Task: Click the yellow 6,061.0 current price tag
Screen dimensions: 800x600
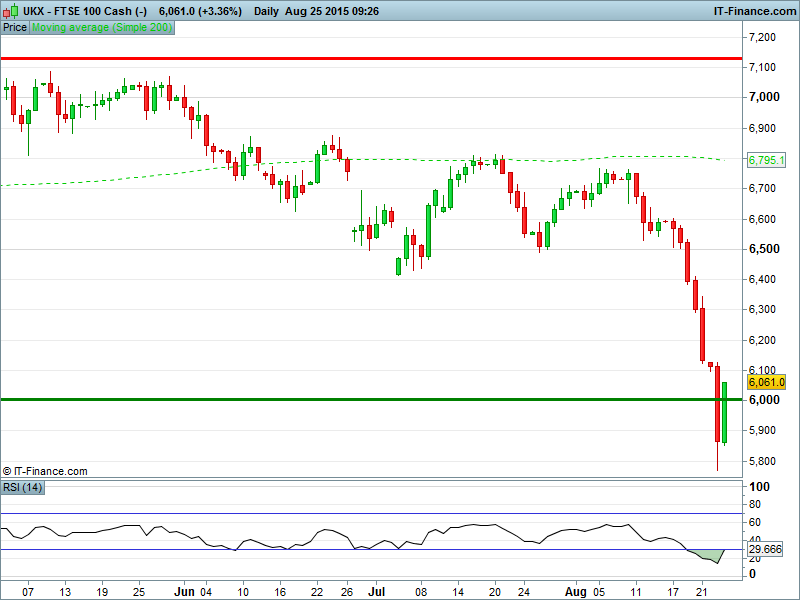Action: coord(766,382)
